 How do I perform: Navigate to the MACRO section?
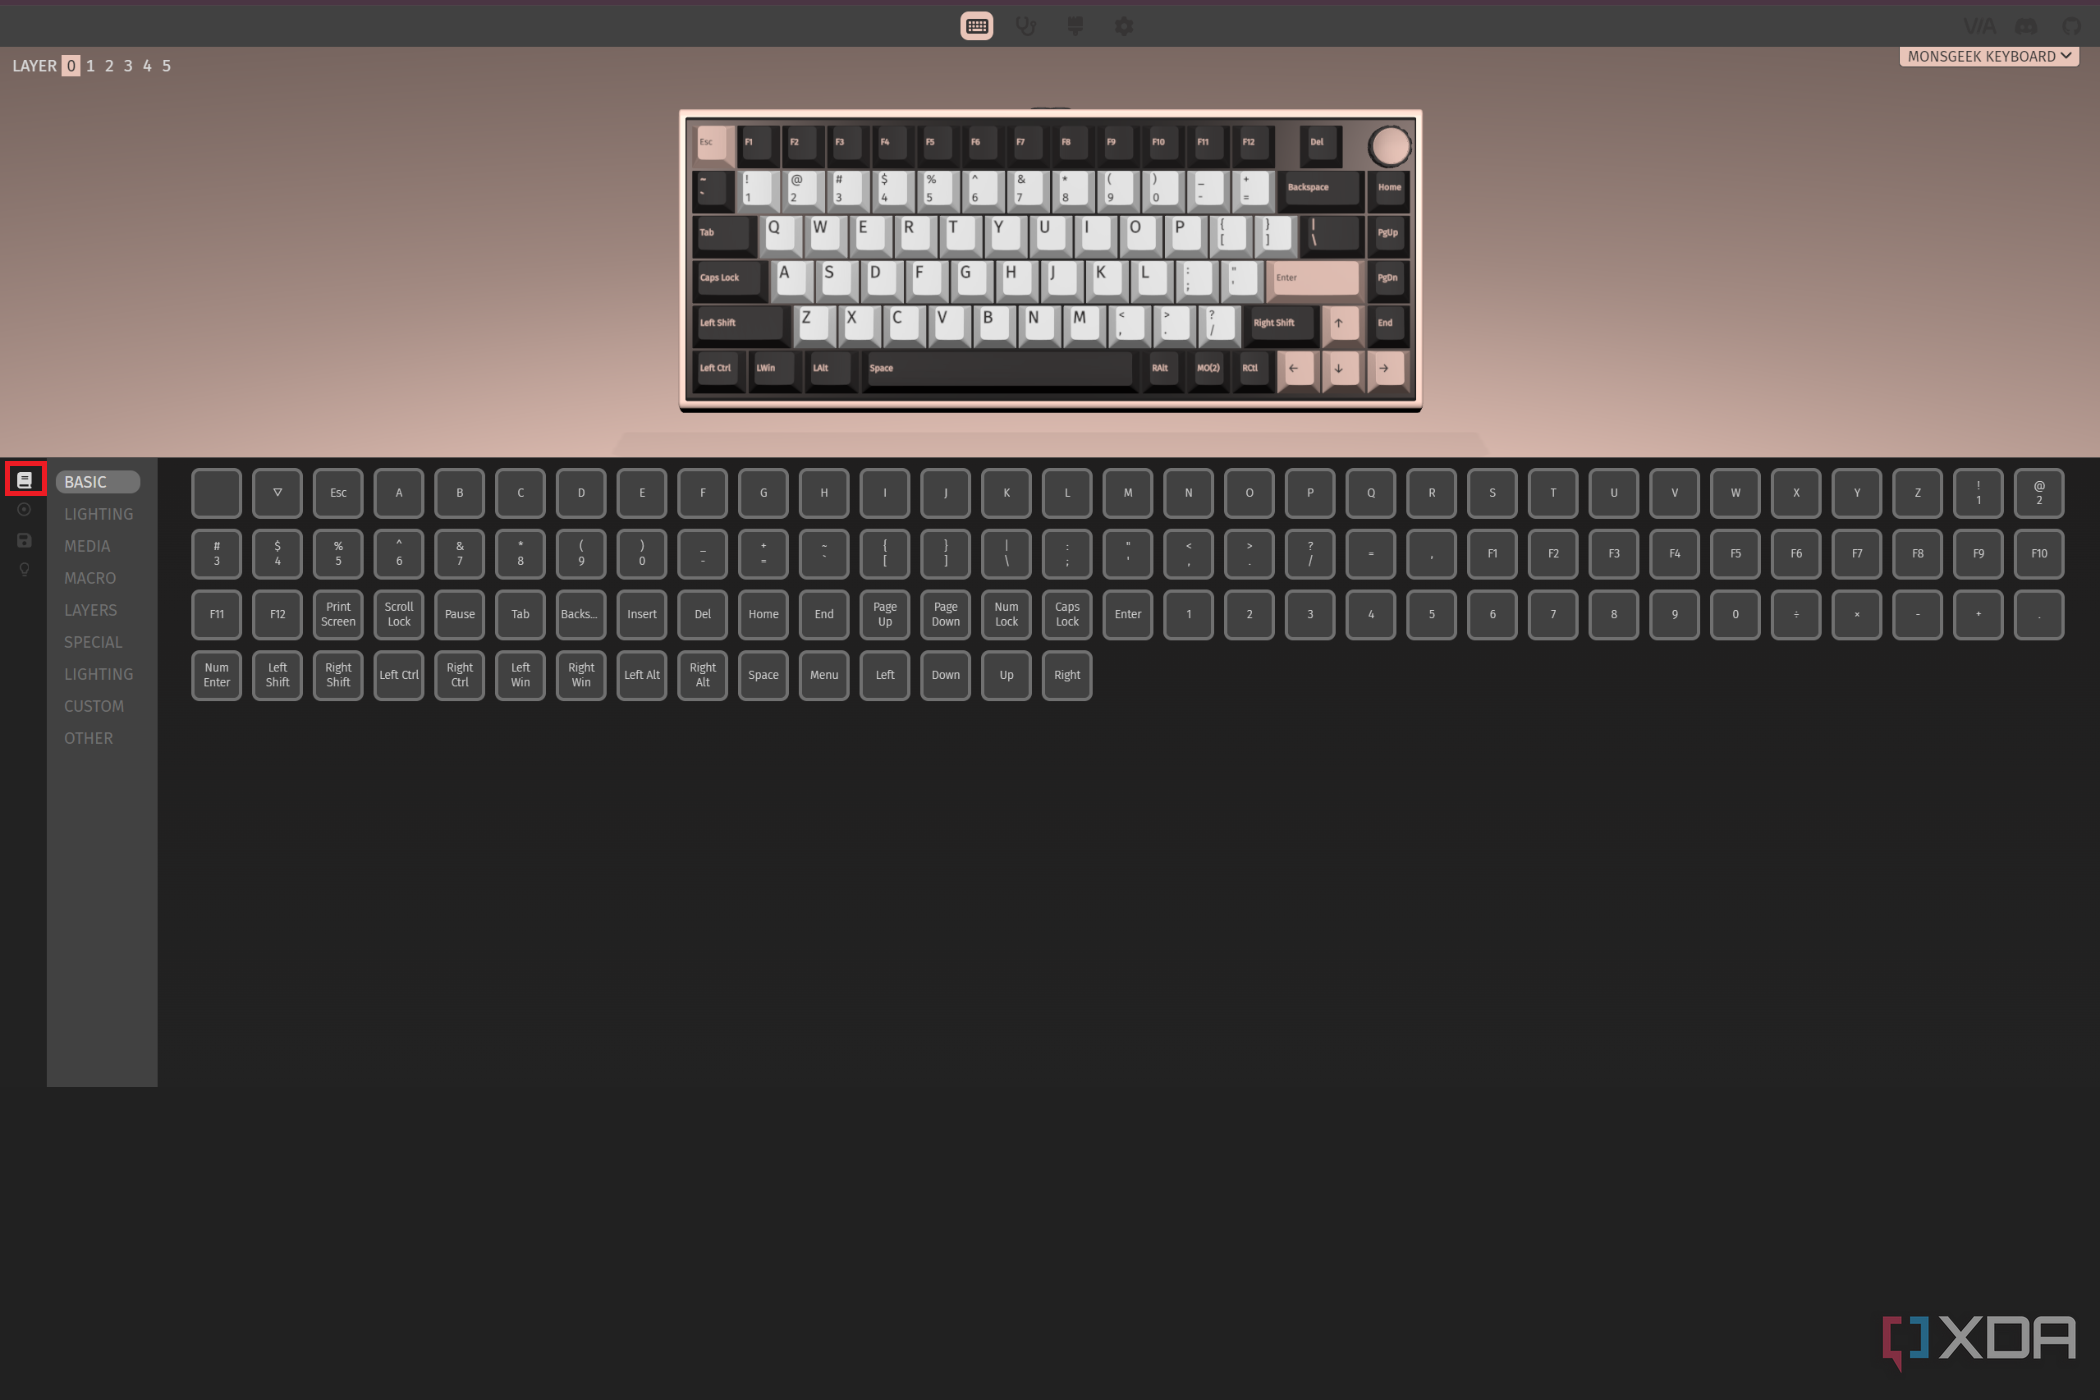point(88,577)
